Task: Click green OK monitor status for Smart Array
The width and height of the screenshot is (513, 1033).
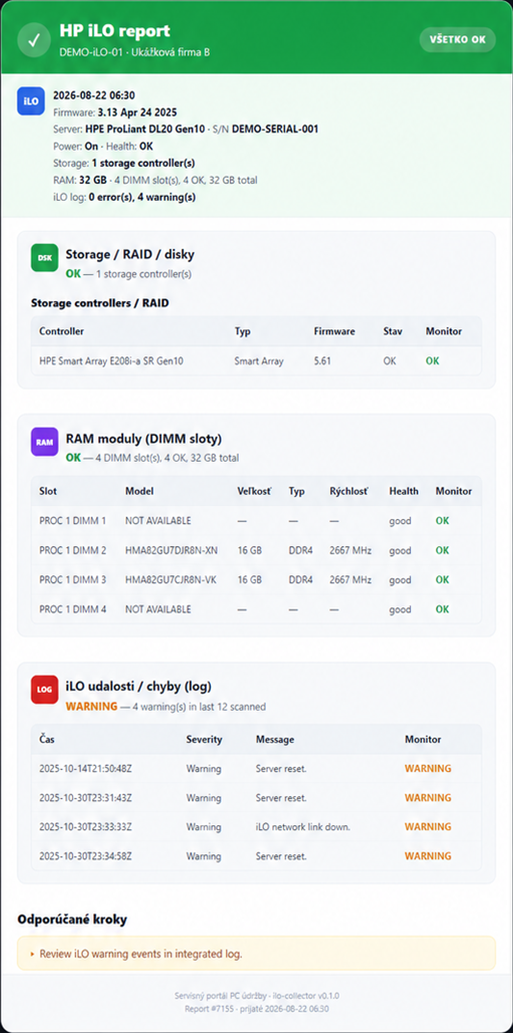Action: click(432, 361)
